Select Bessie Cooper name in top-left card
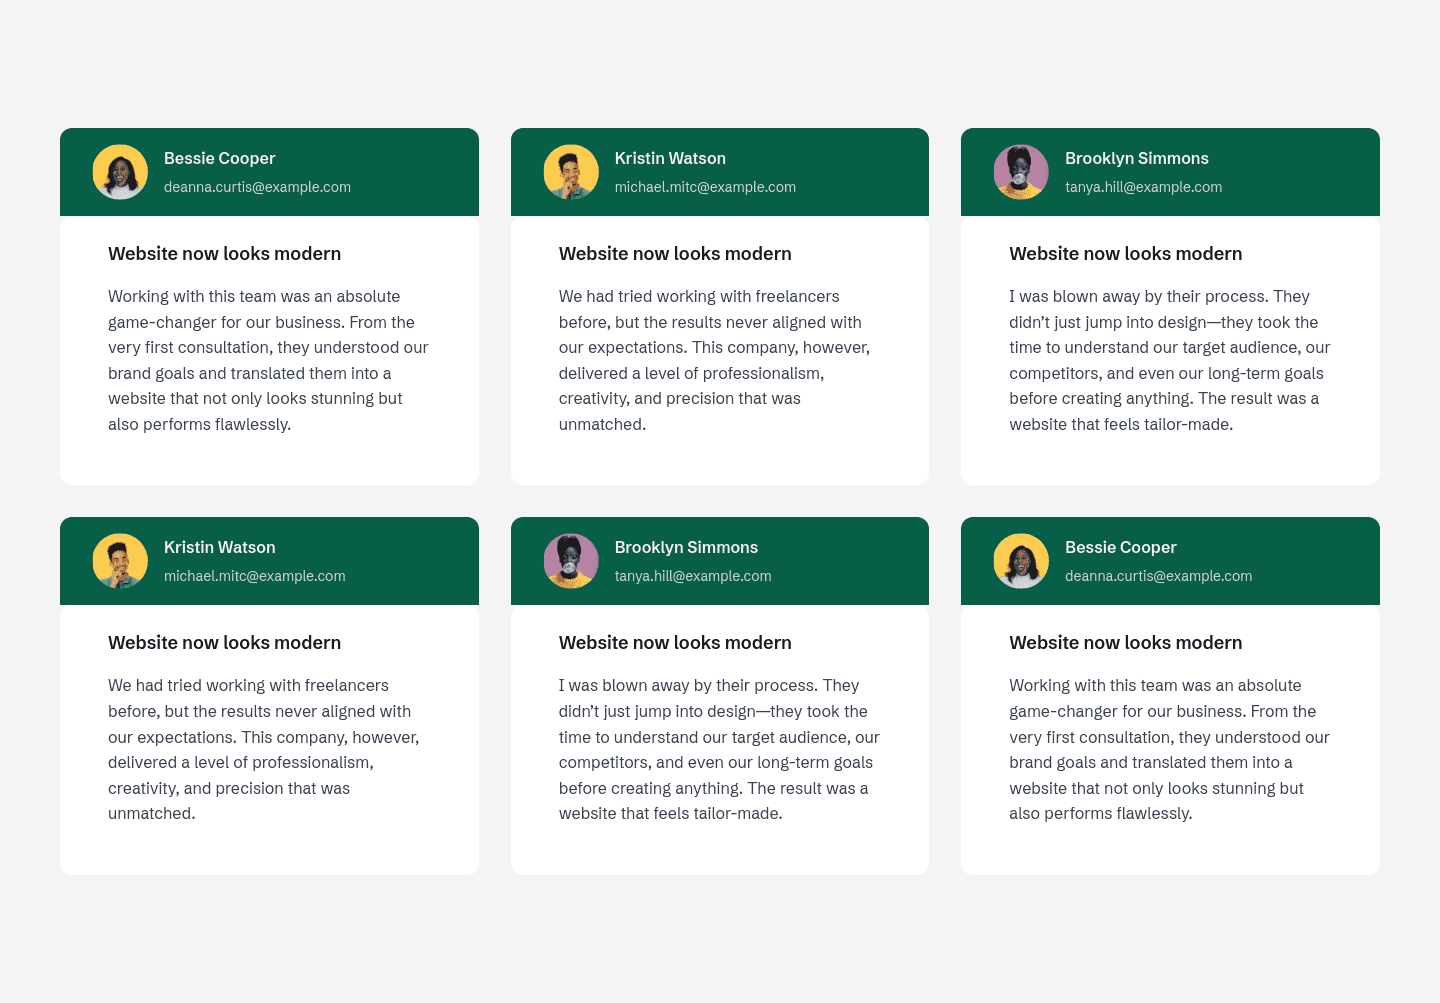The height and width of the screenshot is (1003, 1440). click(x=219, y=158)
